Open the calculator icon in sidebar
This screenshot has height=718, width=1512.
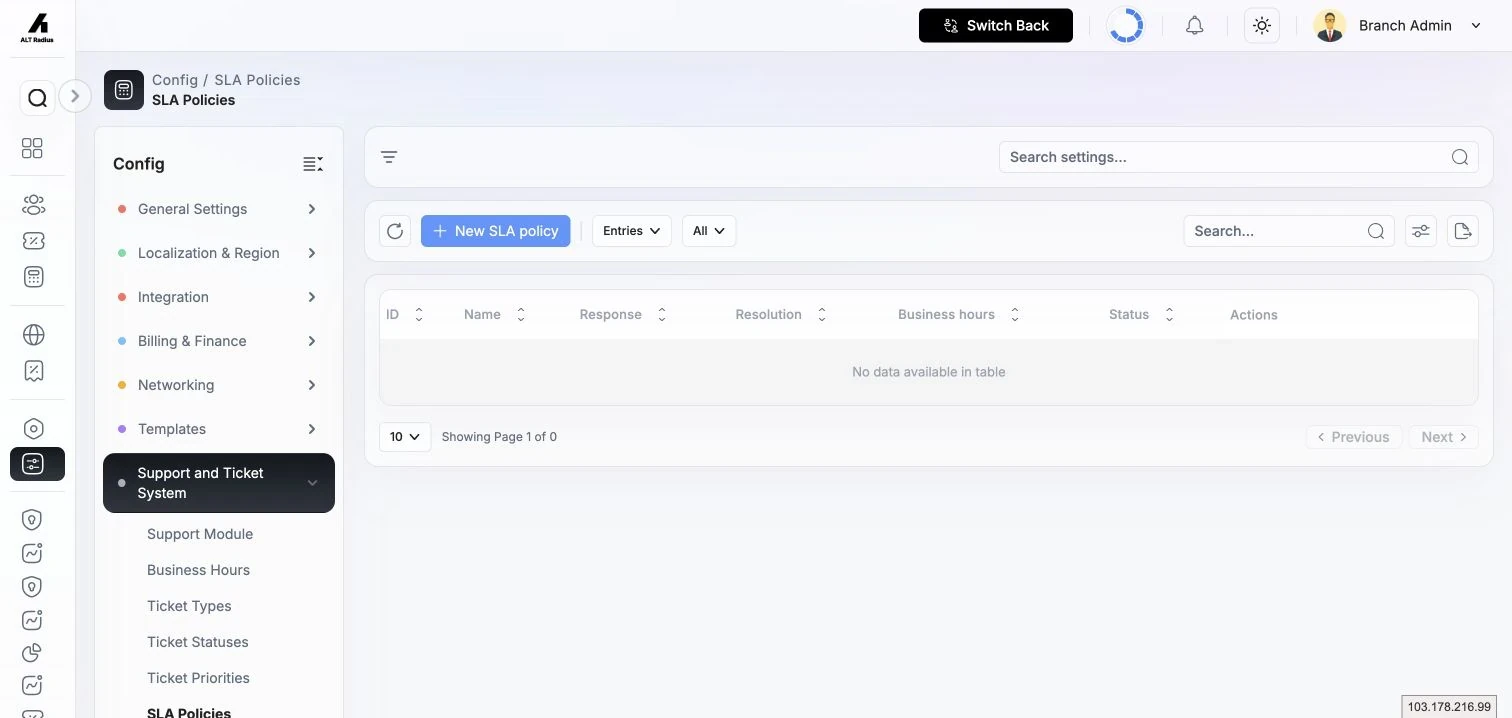(x=33, y=277)
